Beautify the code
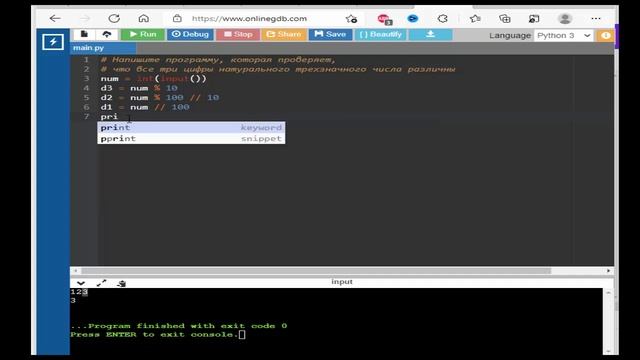Screen dimensions: 640x360 (x=380, y=34)
